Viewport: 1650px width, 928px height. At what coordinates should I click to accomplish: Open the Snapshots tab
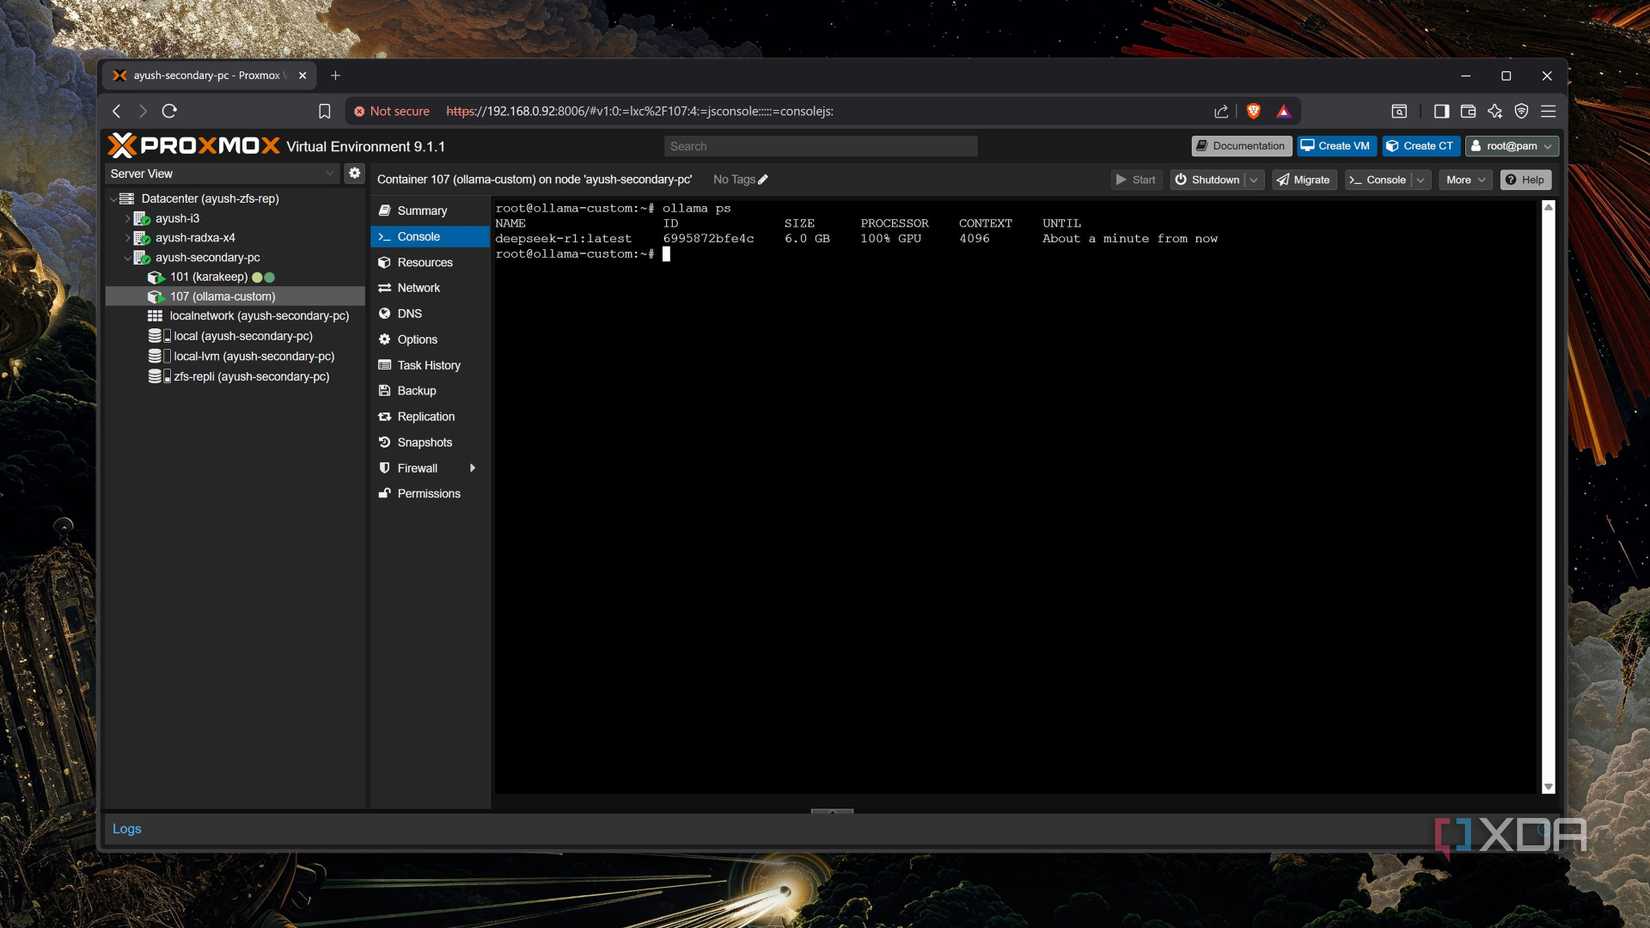(430, 443)
